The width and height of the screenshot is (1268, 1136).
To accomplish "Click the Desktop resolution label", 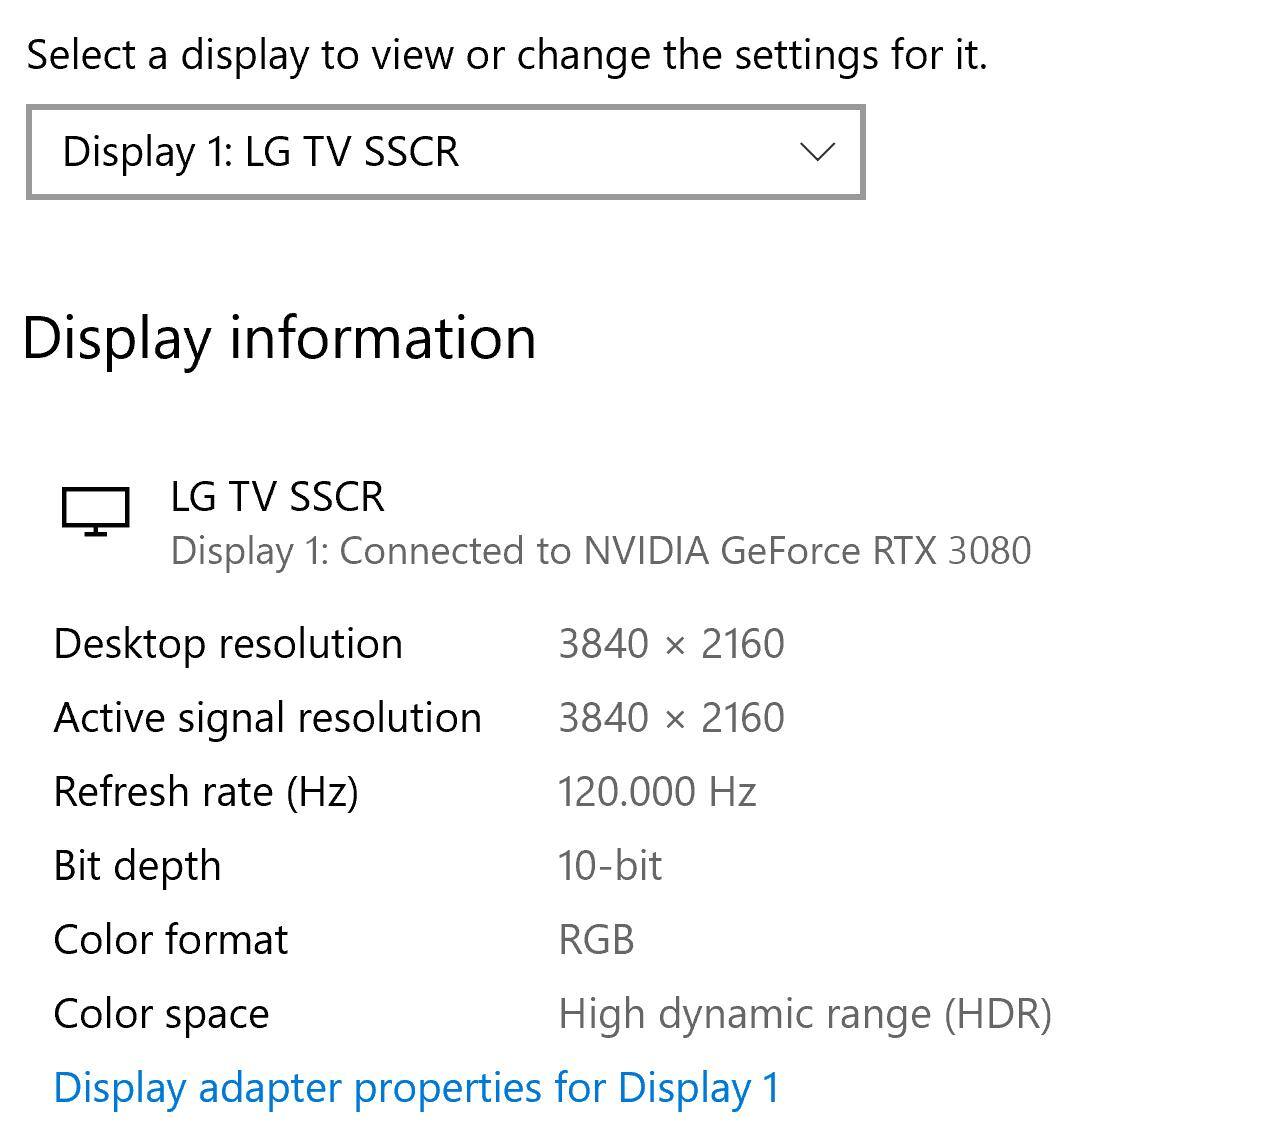I will (x=228, y=644).
